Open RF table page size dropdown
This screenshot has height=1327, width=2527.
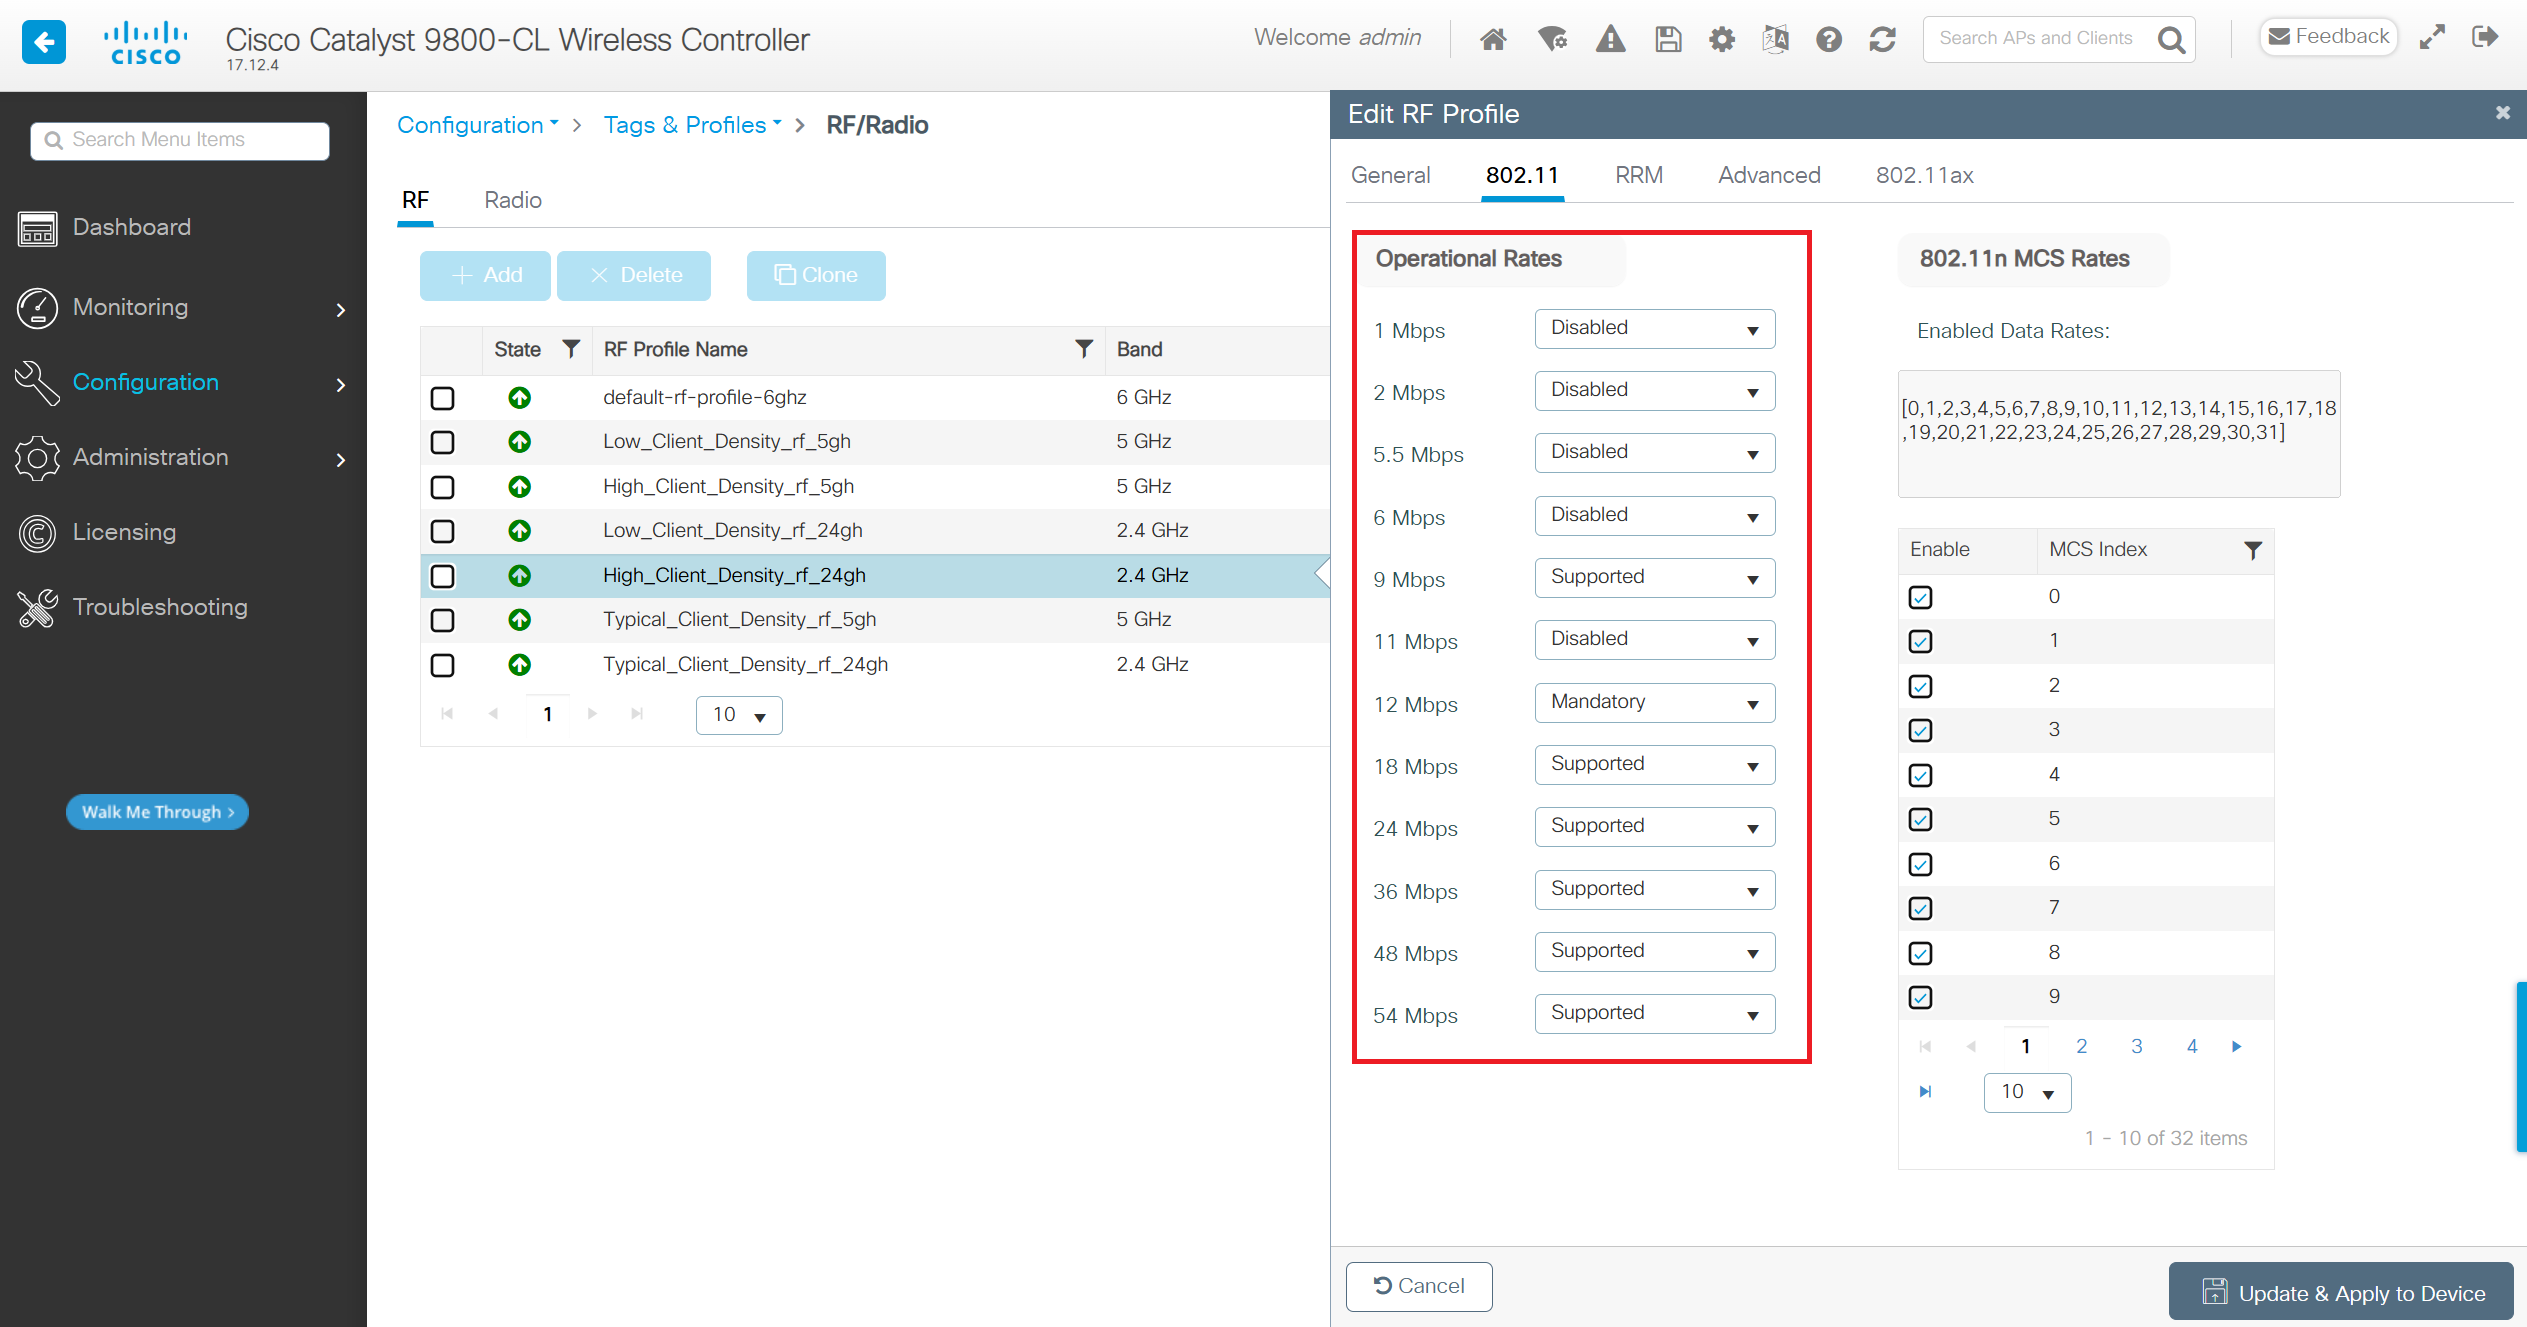pyautogui.click(x=739, y=715)
